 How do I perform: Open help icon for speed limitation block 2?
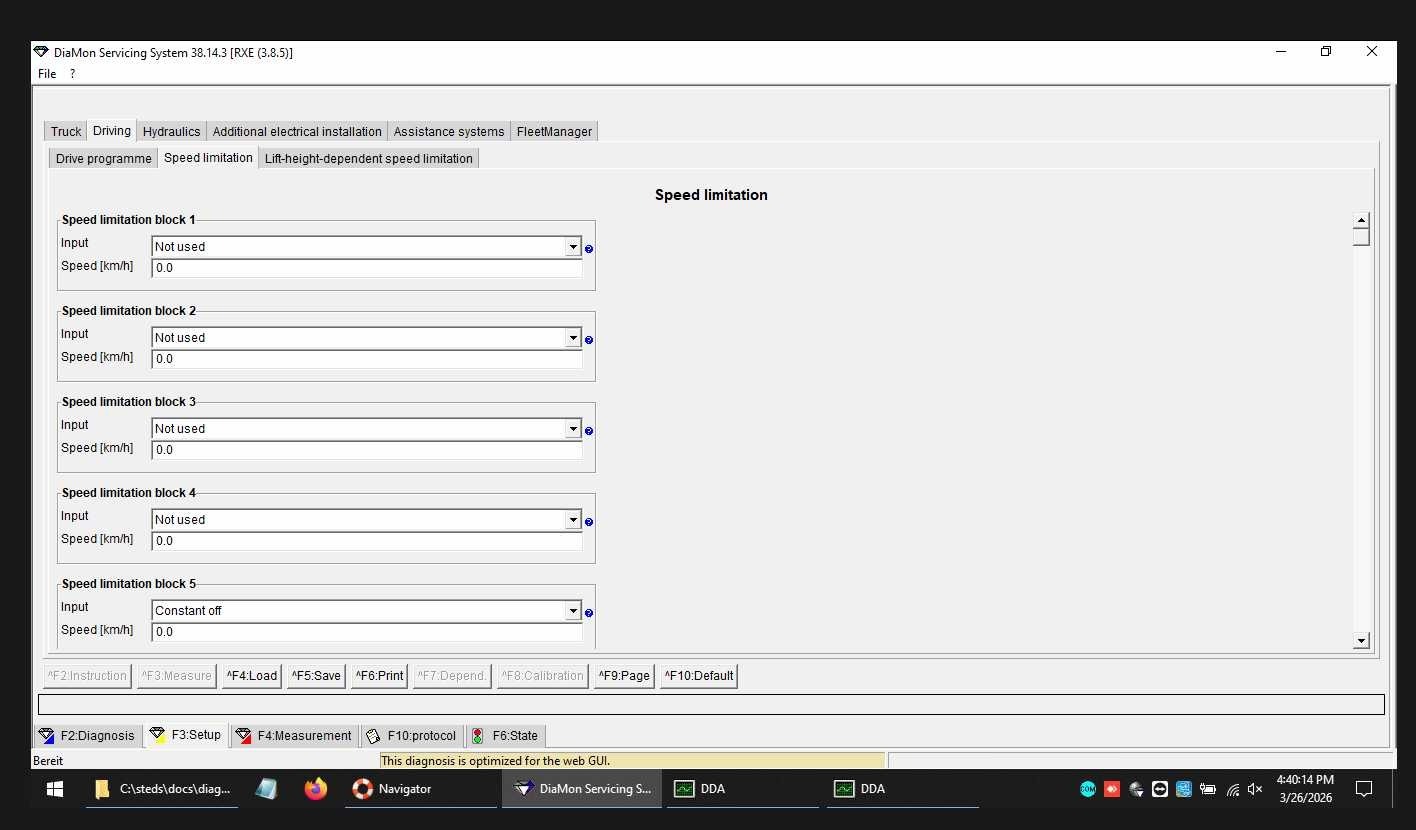coord(589,340)
